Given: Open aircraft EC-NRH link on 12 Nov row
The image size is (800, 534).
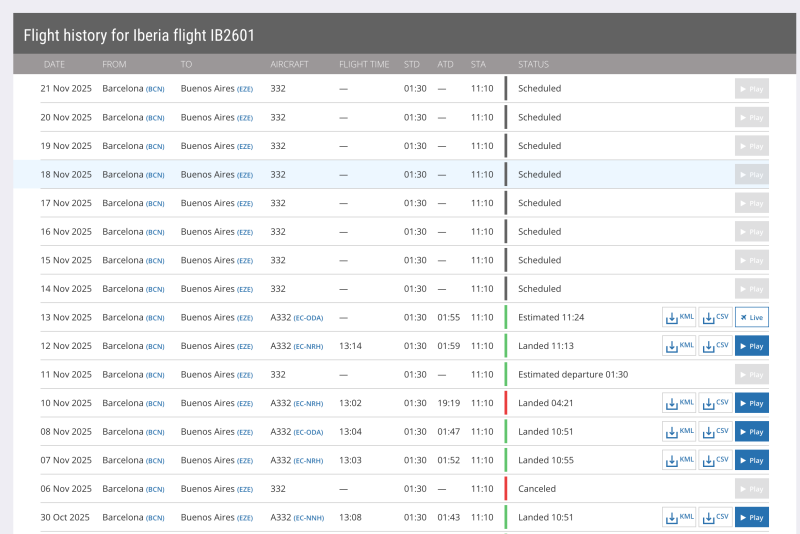Looking at the screenshot, I should click(x=308, y=347).
